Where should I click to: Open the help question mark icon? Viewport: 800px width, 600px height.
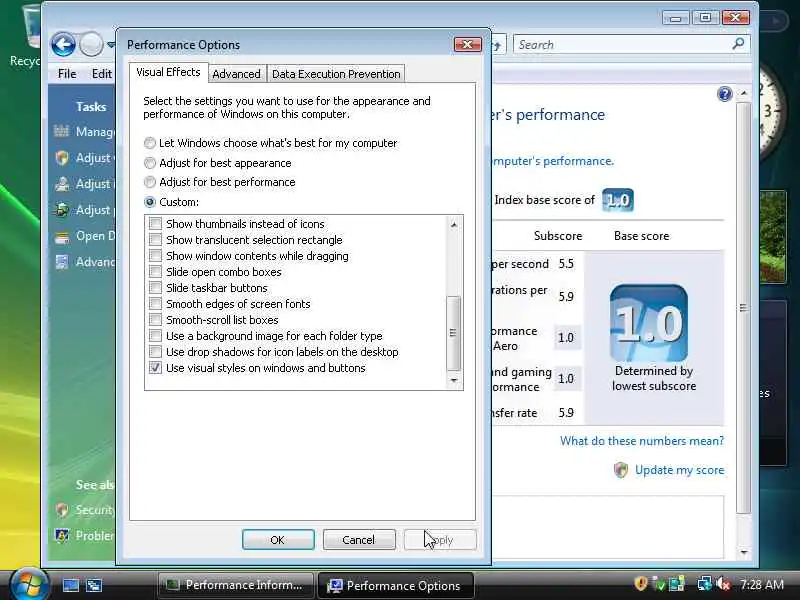724,94
